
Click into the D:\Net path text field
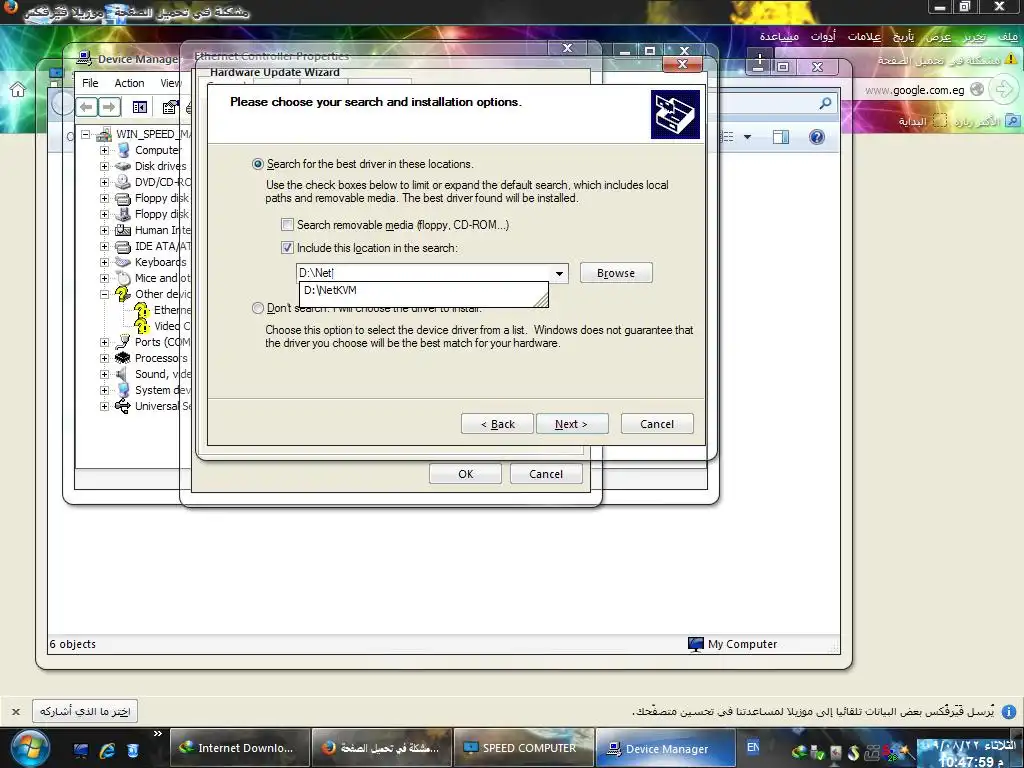pos(424,273)
